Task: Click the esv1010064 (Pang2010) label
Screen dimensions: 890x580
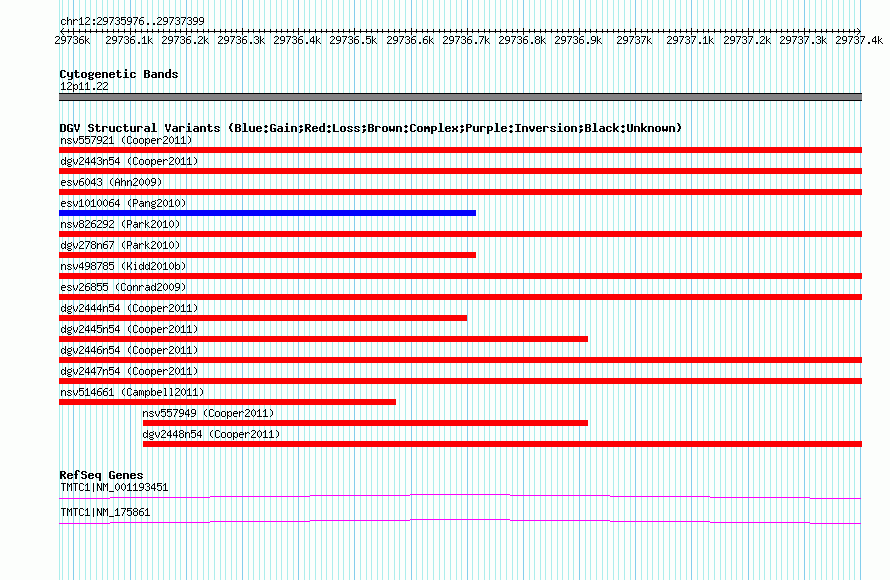Action: tap(123, 203)
